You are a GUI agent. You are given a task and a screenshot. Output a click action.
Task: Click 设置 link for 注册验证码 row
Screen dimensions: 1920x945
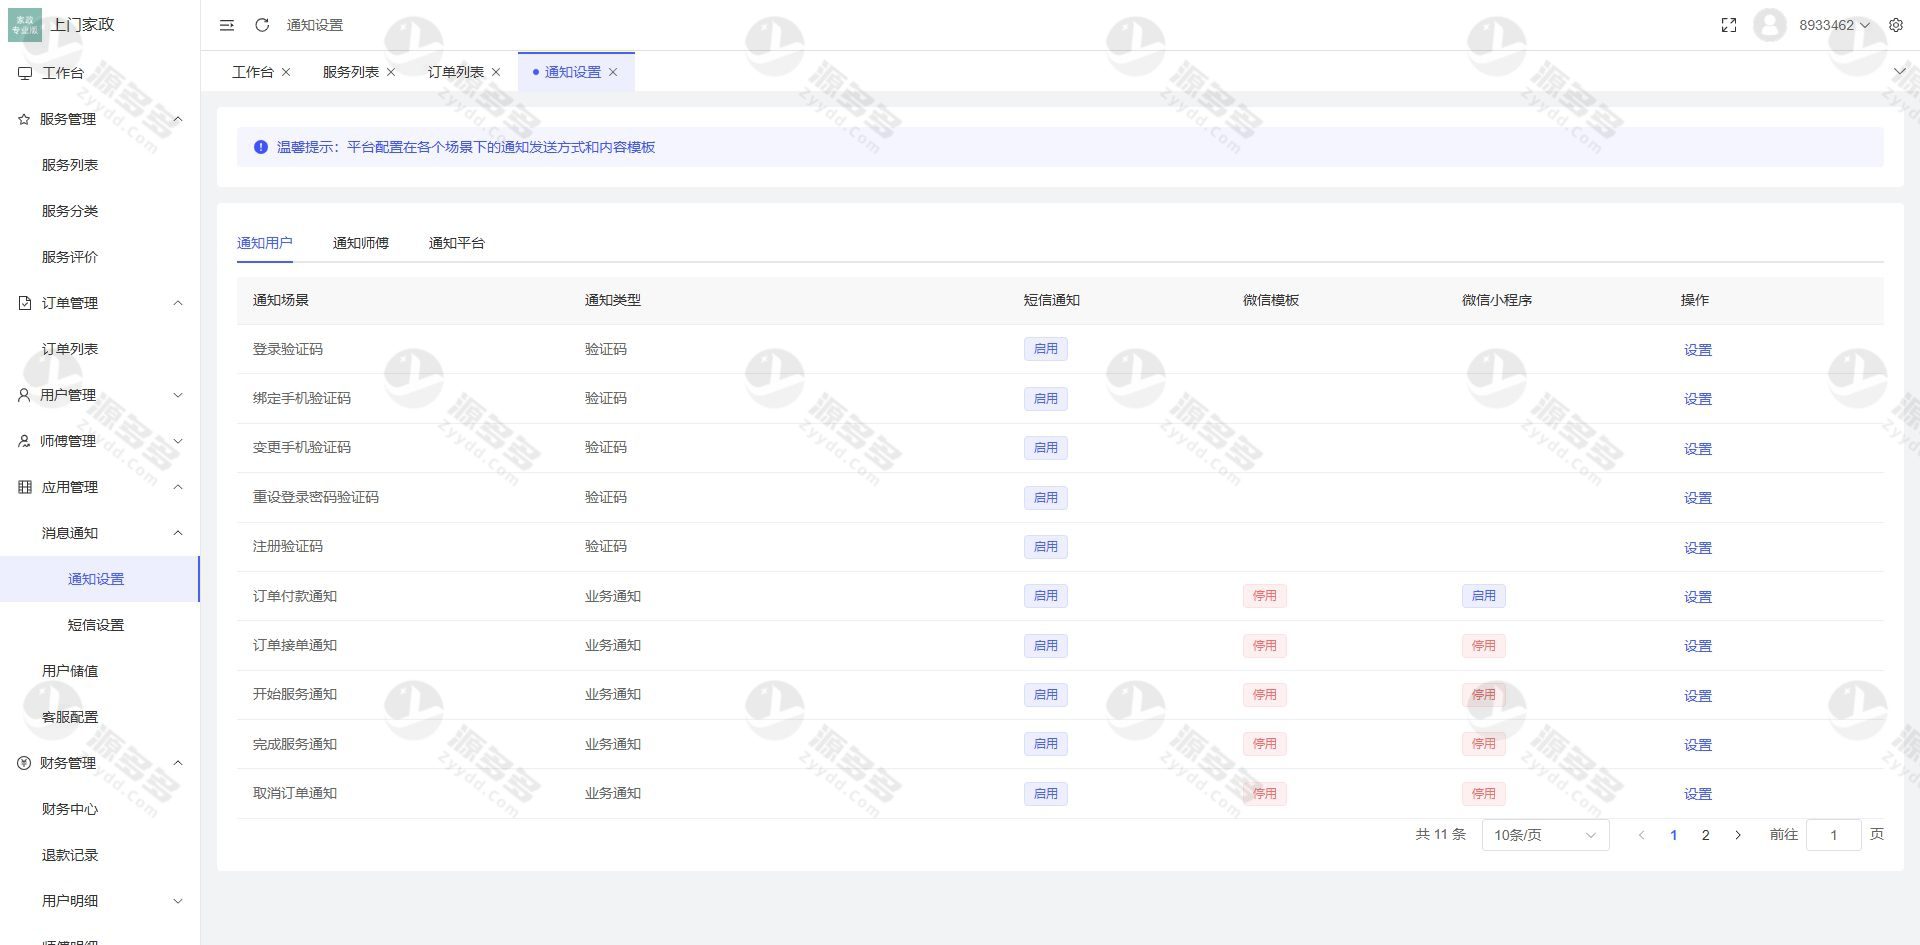[x=1697, y=547]
